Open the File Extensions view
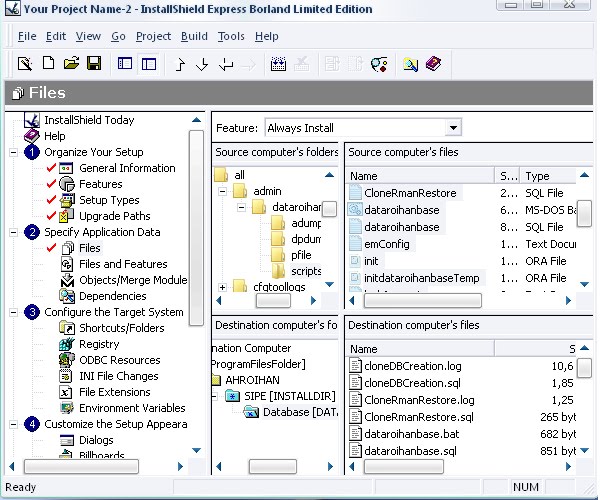The height and width of the screenshot is (500, 600). coord(115,393)
